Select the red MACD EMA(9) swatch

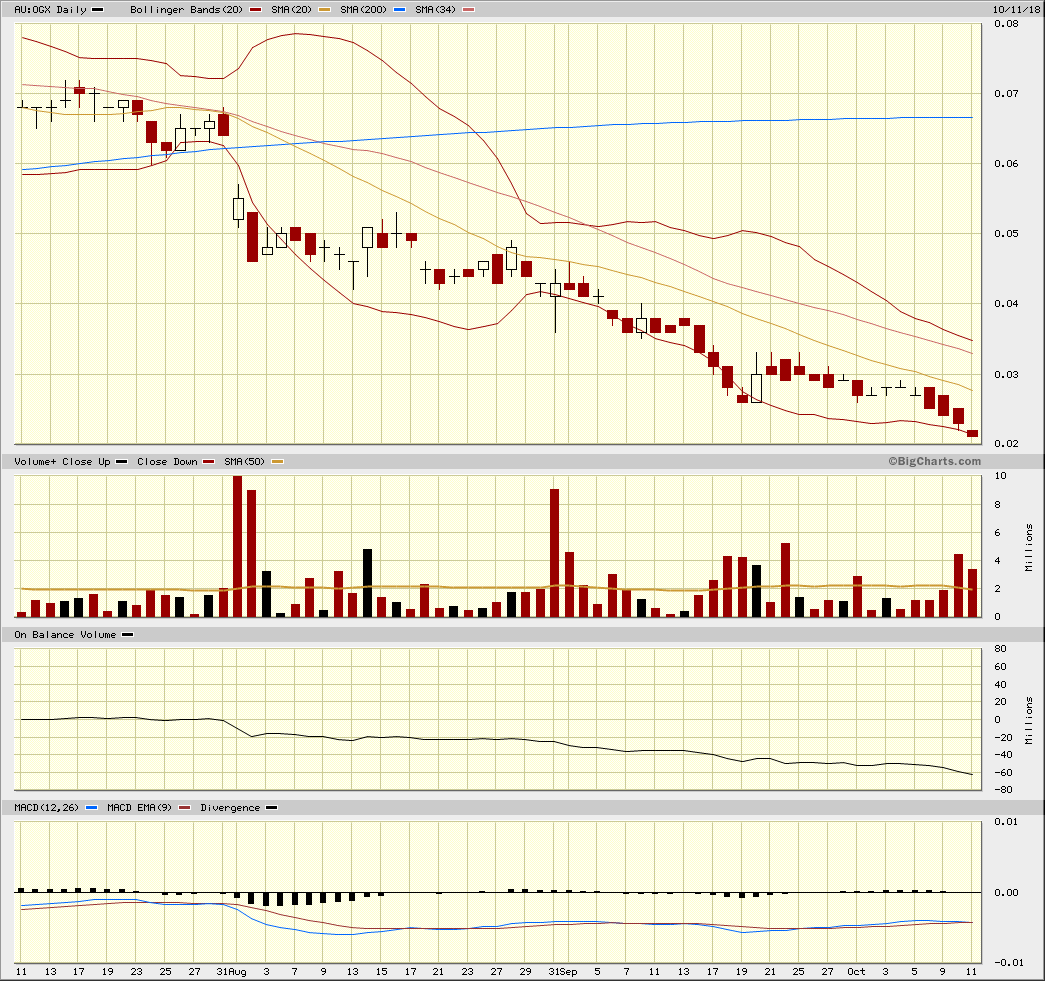(185, 807)
